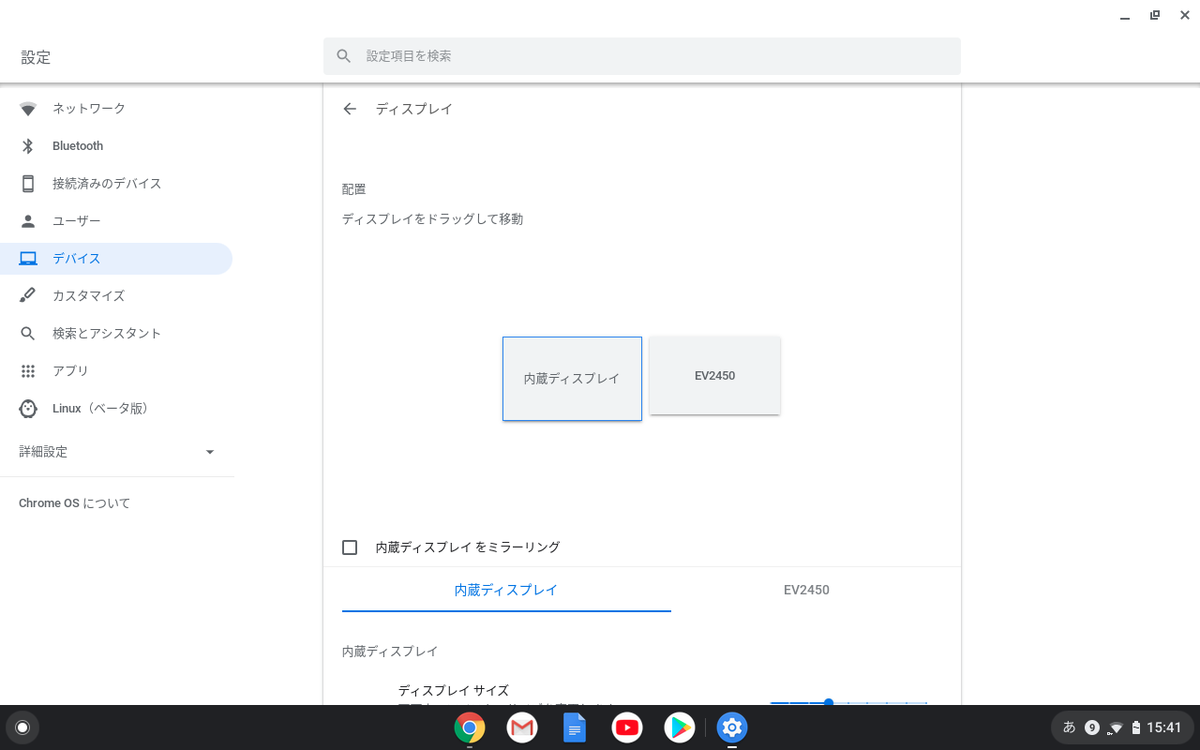Click the connected devices phone icon
1200x750 pixels.
(28, 183)
